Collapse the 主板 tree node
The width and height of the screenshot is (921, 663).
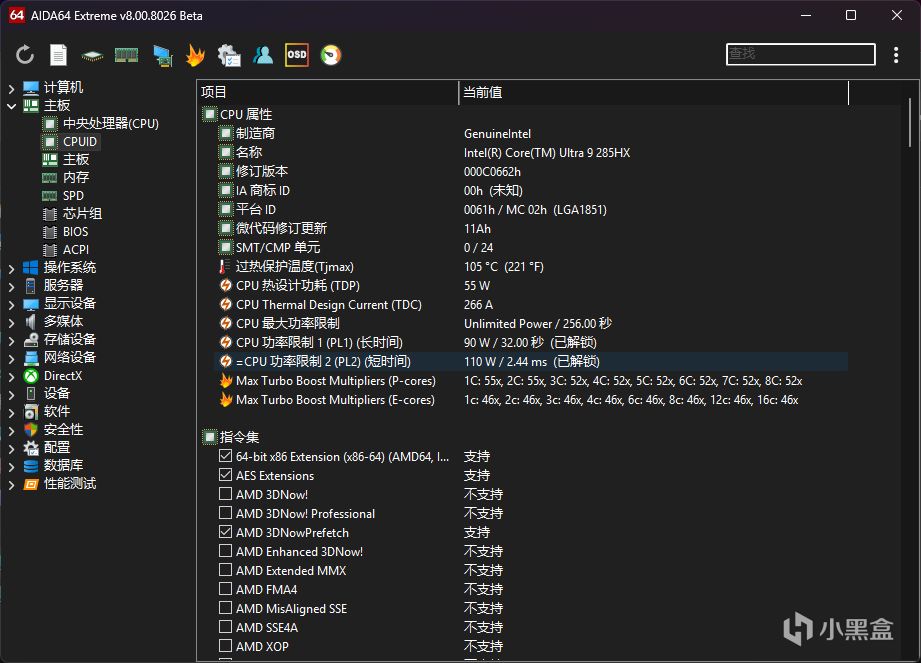(x=11, y=106)
